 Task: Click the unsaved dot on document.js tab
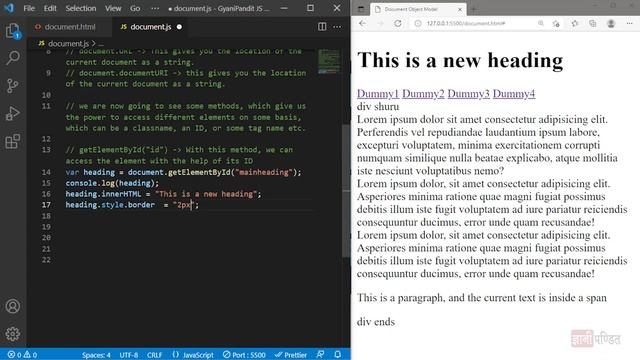pyautogui.click(x=179, y=27)
